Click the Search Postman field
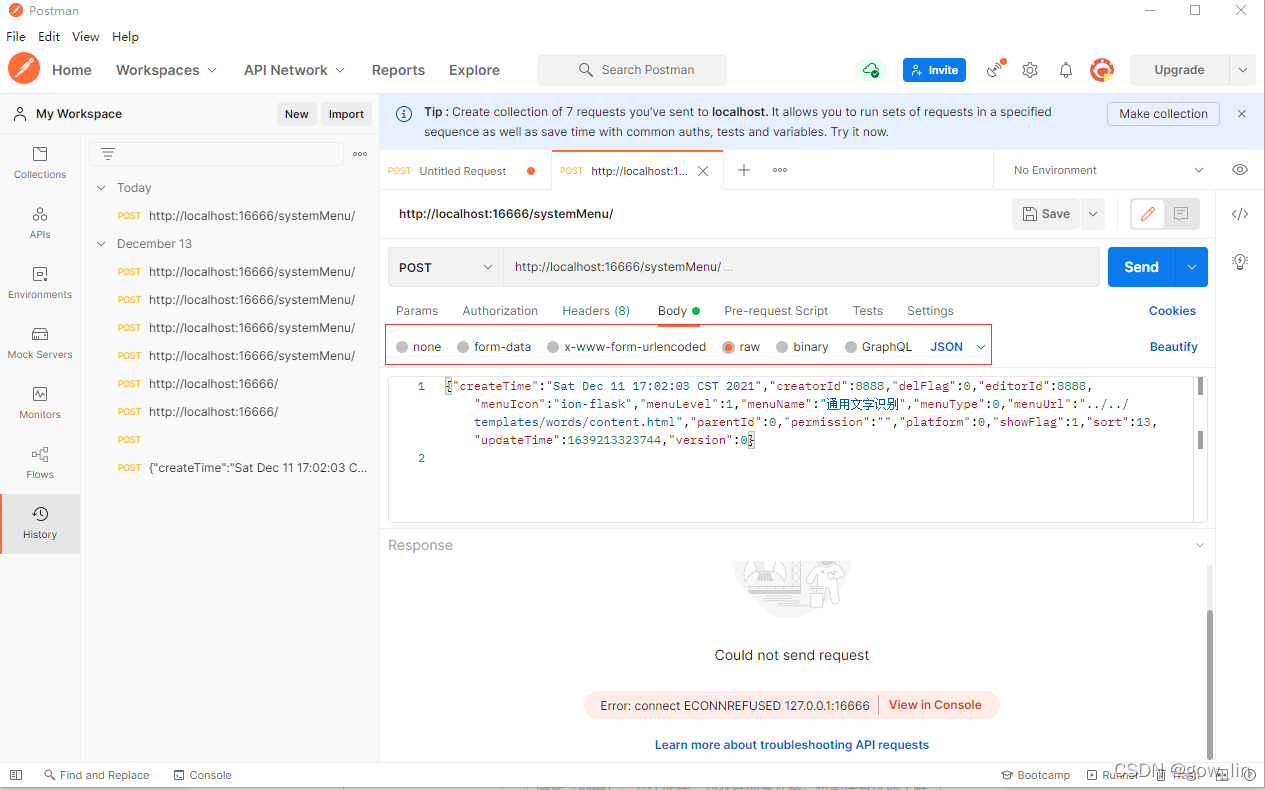 click(x=632, y=70)
